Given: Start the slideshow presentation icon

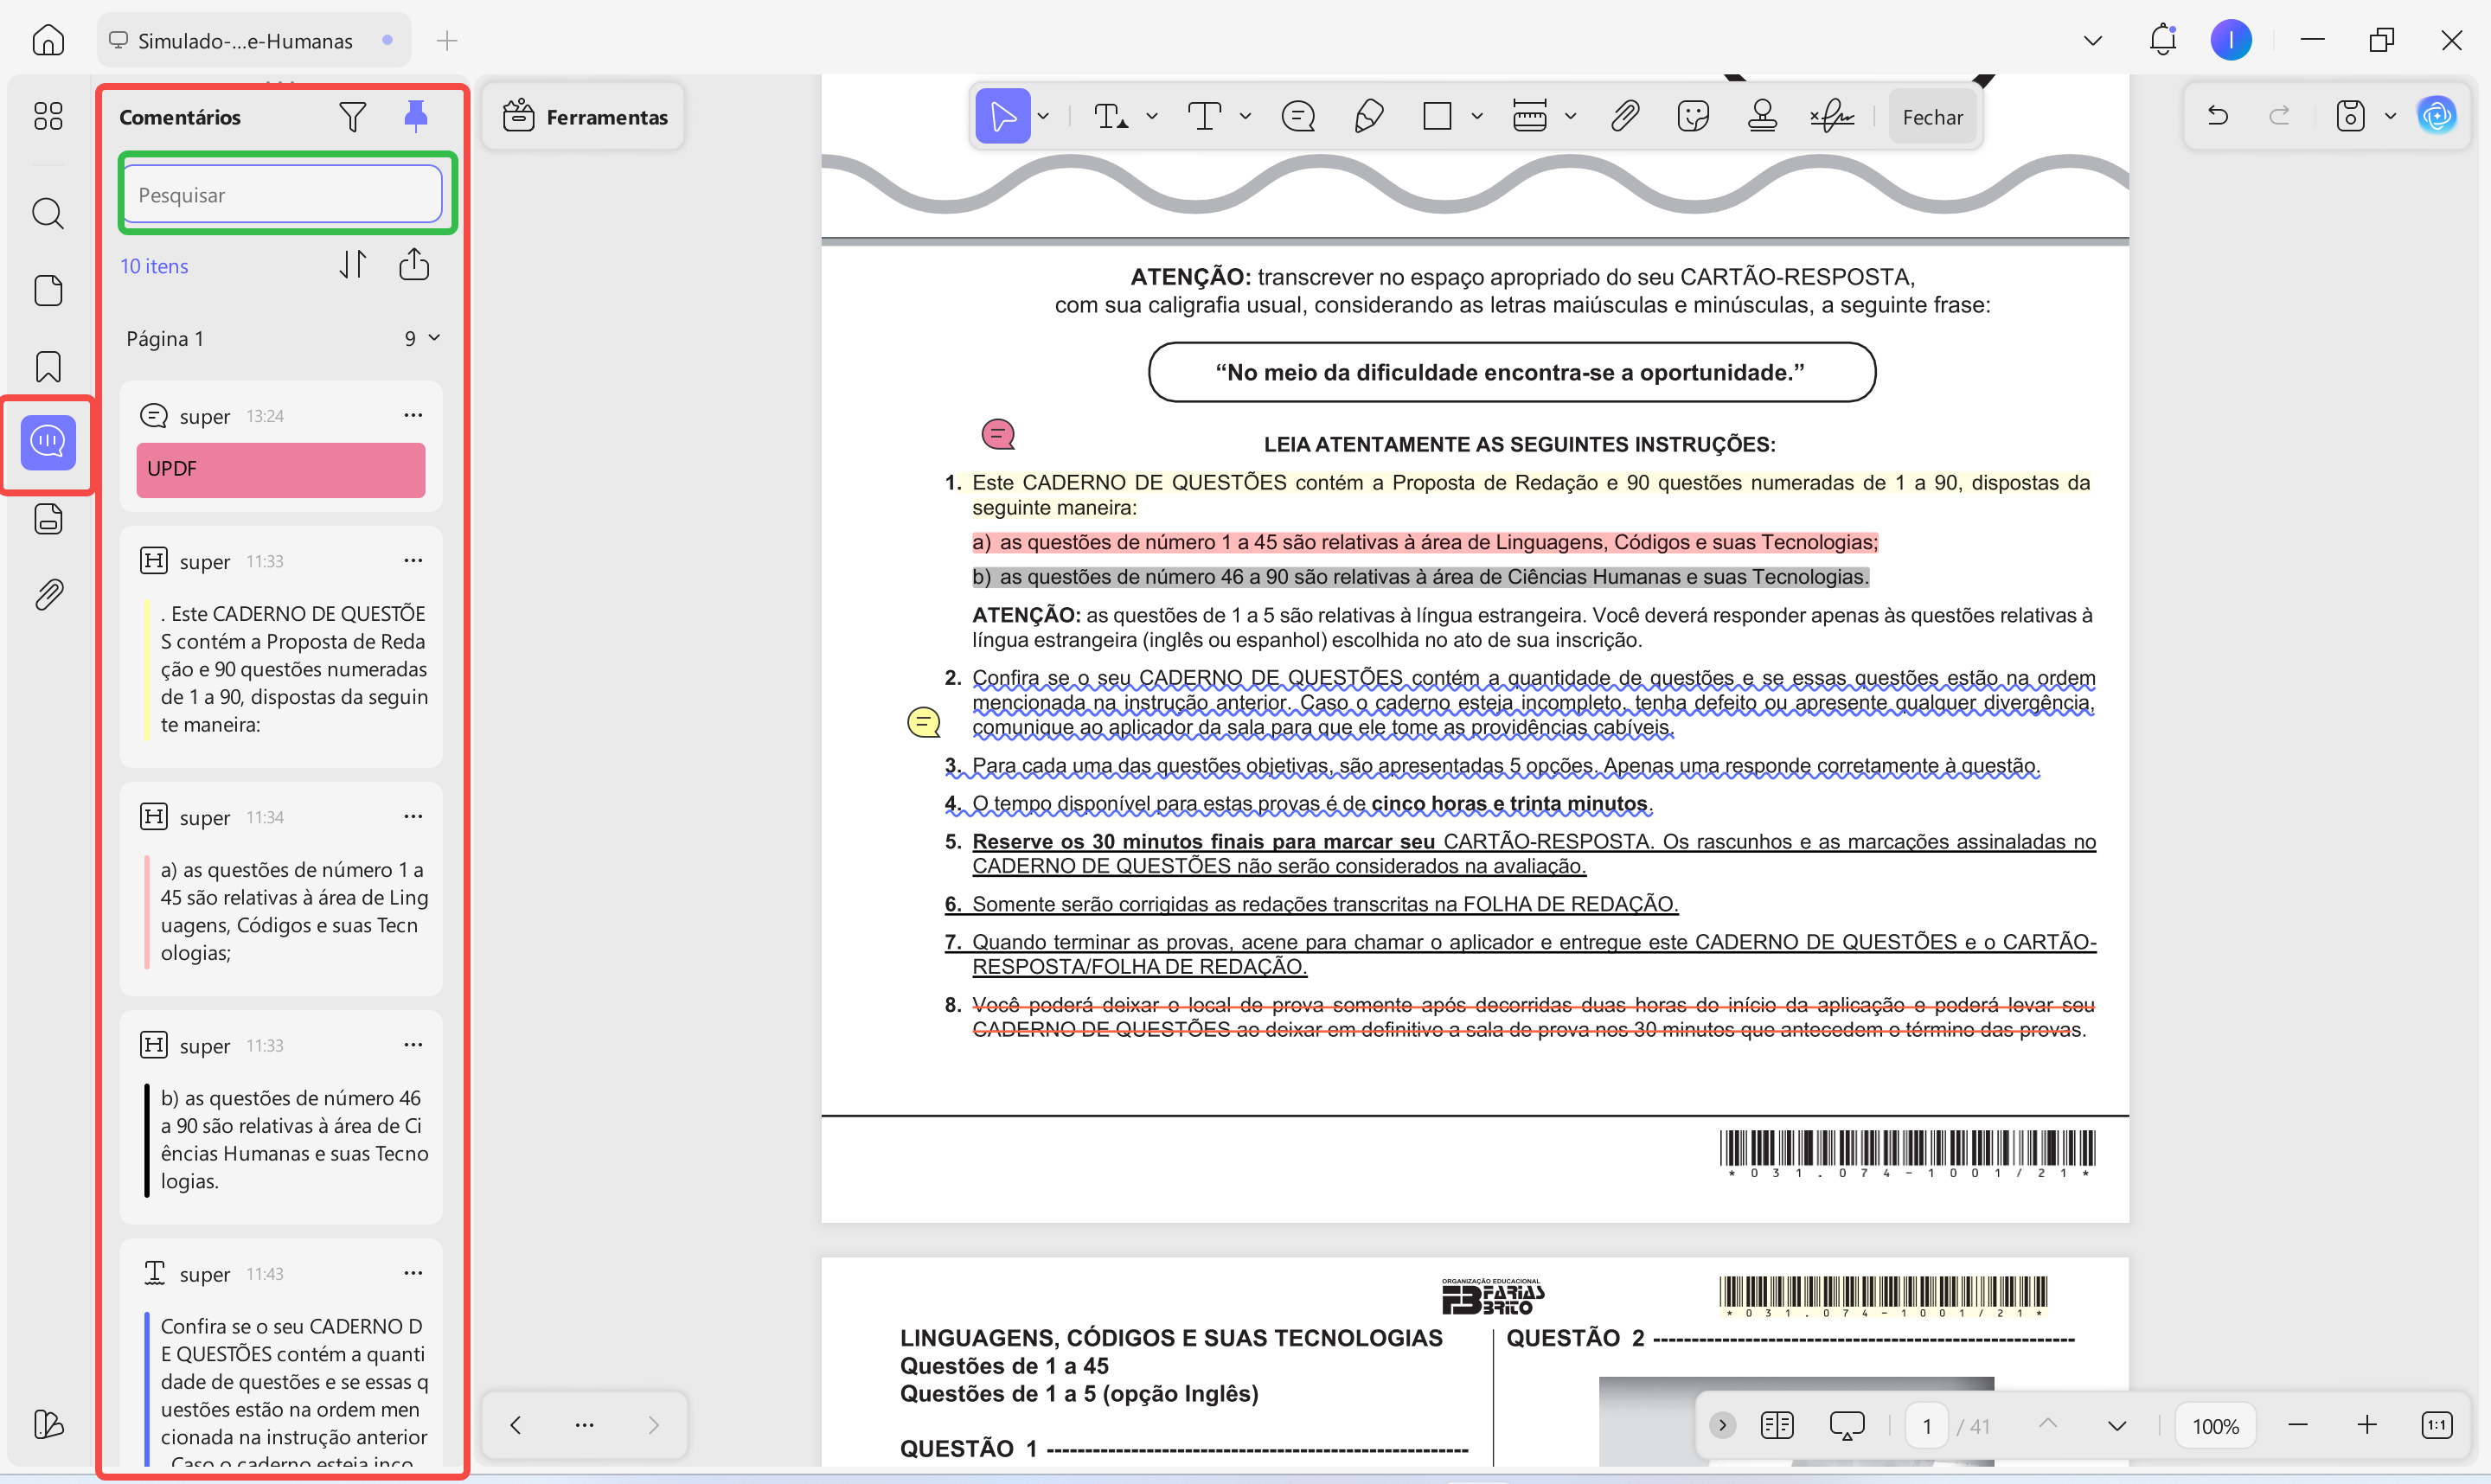Looking at the screenshot, I should 1846,1425.
